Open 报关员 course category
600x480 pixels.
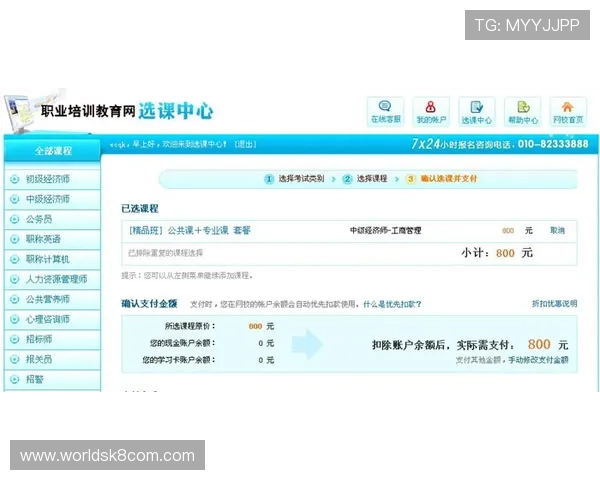click(39, 359)
